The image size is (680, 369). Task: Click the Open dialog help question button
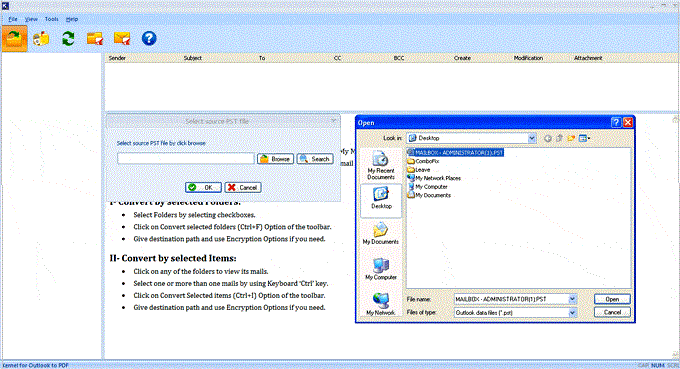616,123
